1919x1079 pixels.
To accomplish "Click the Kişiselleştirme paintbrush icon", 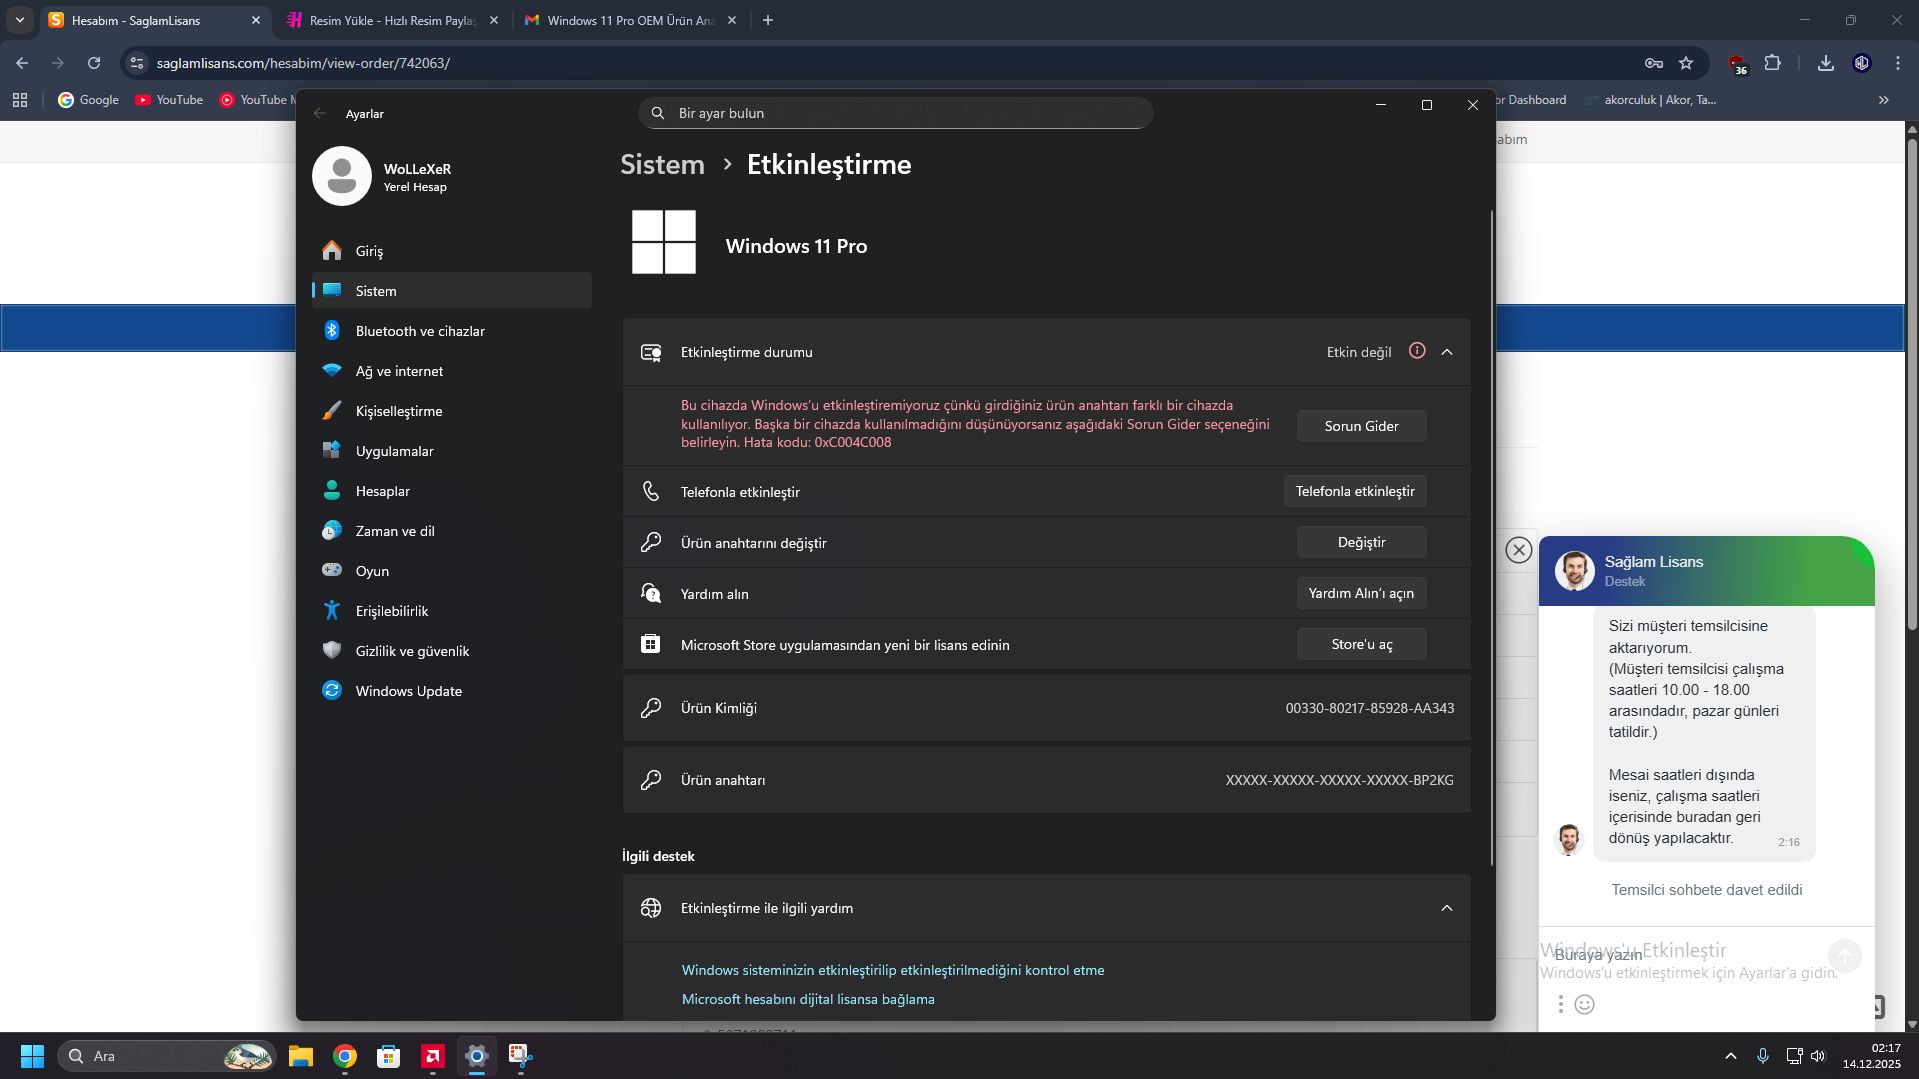I will (x=332, y=410).
